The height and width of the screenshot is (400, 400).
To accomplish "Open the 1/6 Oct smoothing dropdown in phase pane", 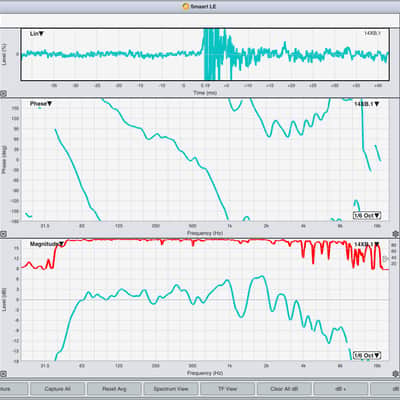I will 367,215.
